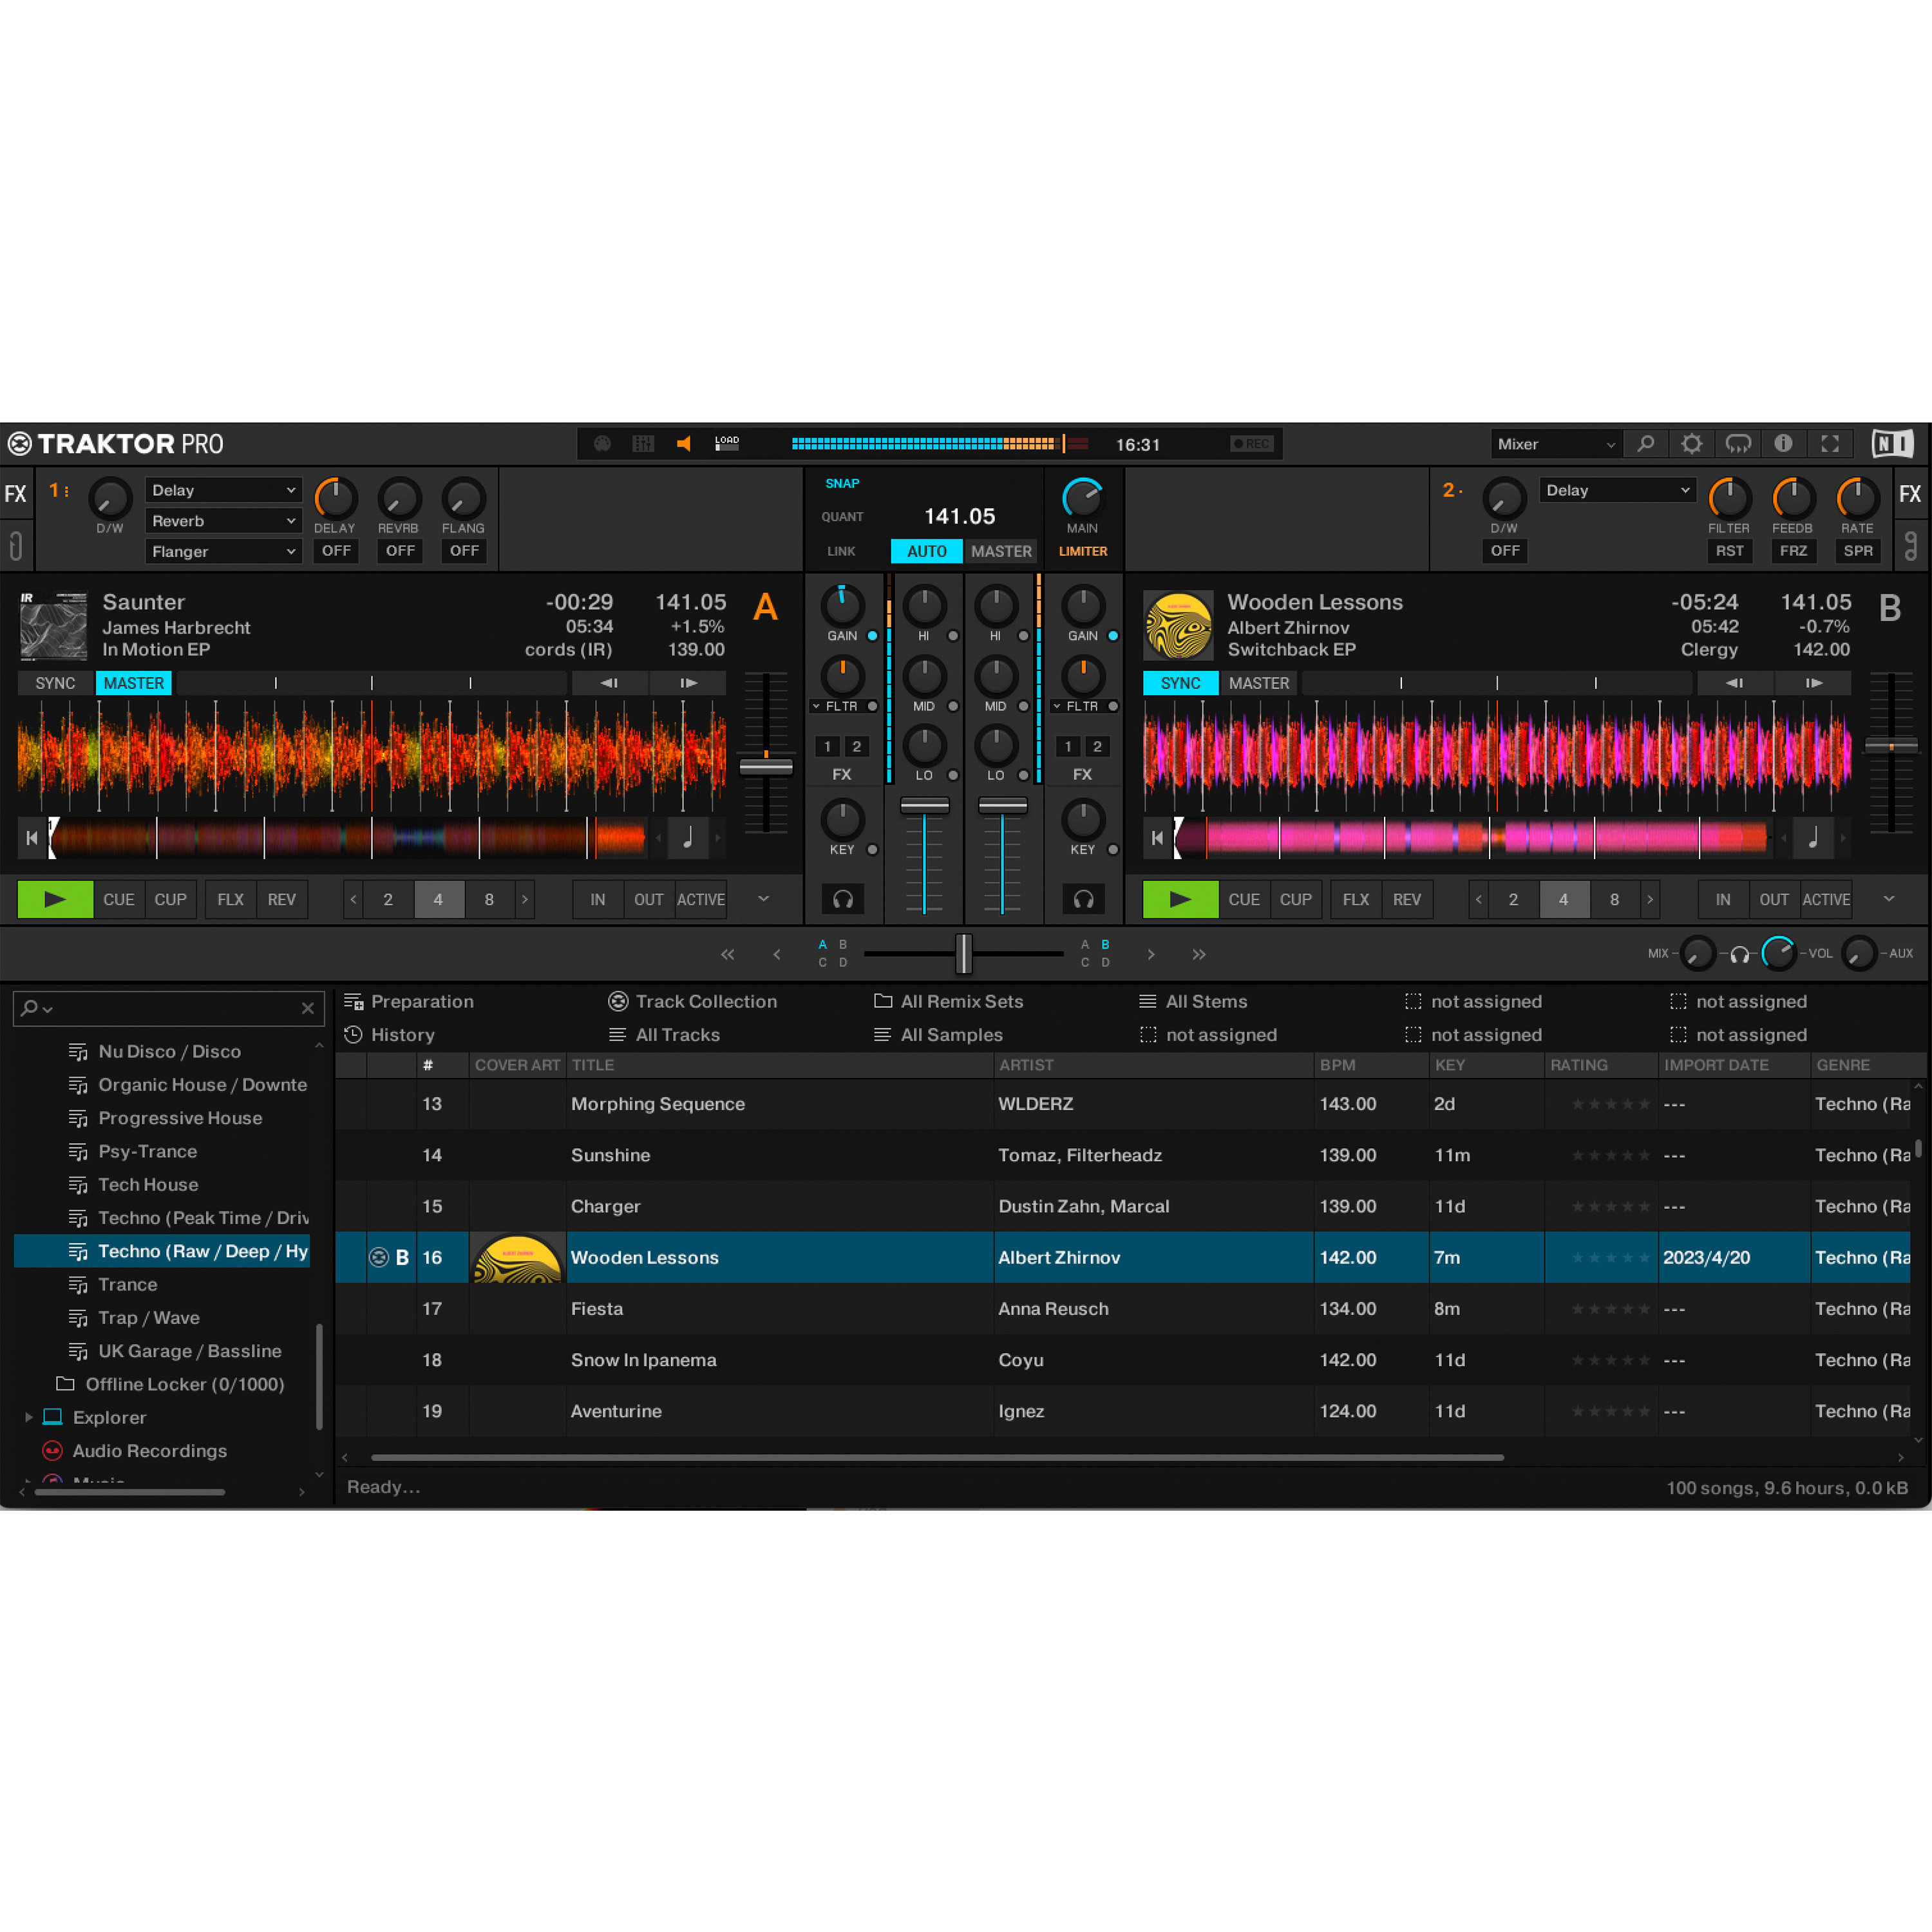1932x1932 pixels.
Task: Click the orange speaker indicator icon
Action: coord(684,444)
